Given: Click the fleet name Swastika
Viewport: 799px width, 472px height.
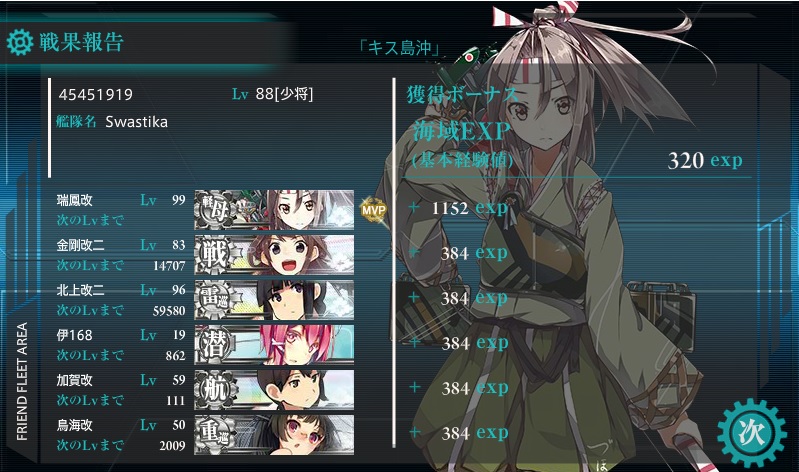Looking at the screenshot, I should click(x=137, y=122).
